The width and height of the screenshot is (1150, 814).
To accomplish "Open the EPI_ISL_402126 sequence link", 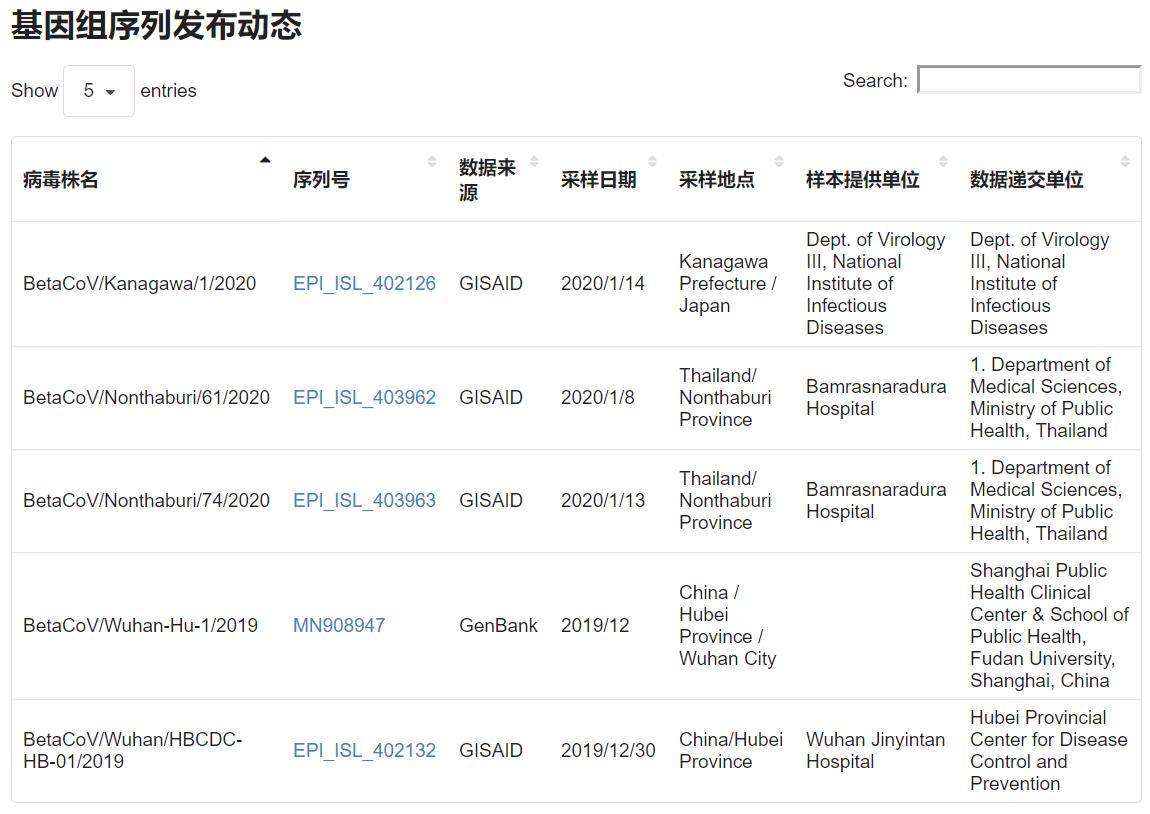I will pos(364,283).
